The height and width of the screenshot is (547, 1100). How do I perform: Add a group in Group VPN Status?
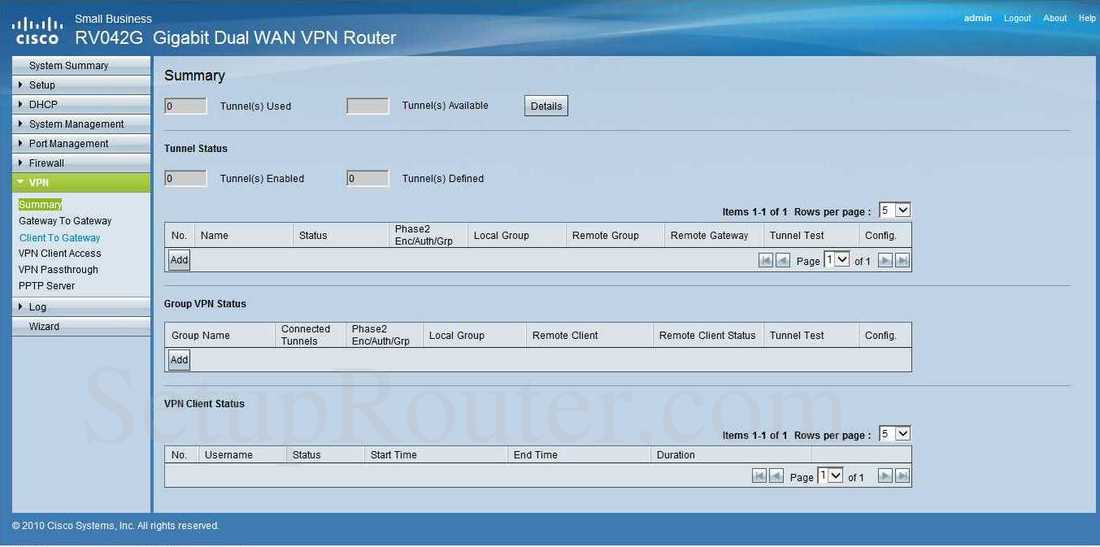click(179, 360)
